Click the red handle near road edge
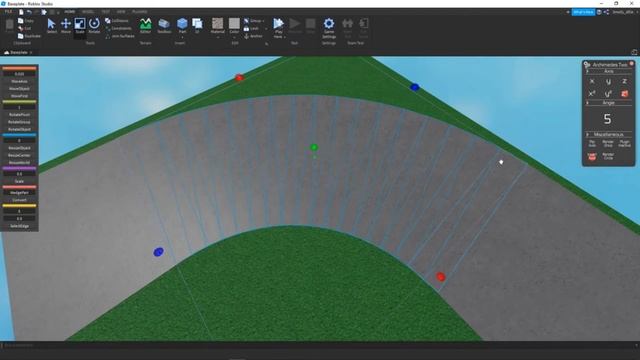The width and height of the screenshot is (640, 360). [440, 277]
